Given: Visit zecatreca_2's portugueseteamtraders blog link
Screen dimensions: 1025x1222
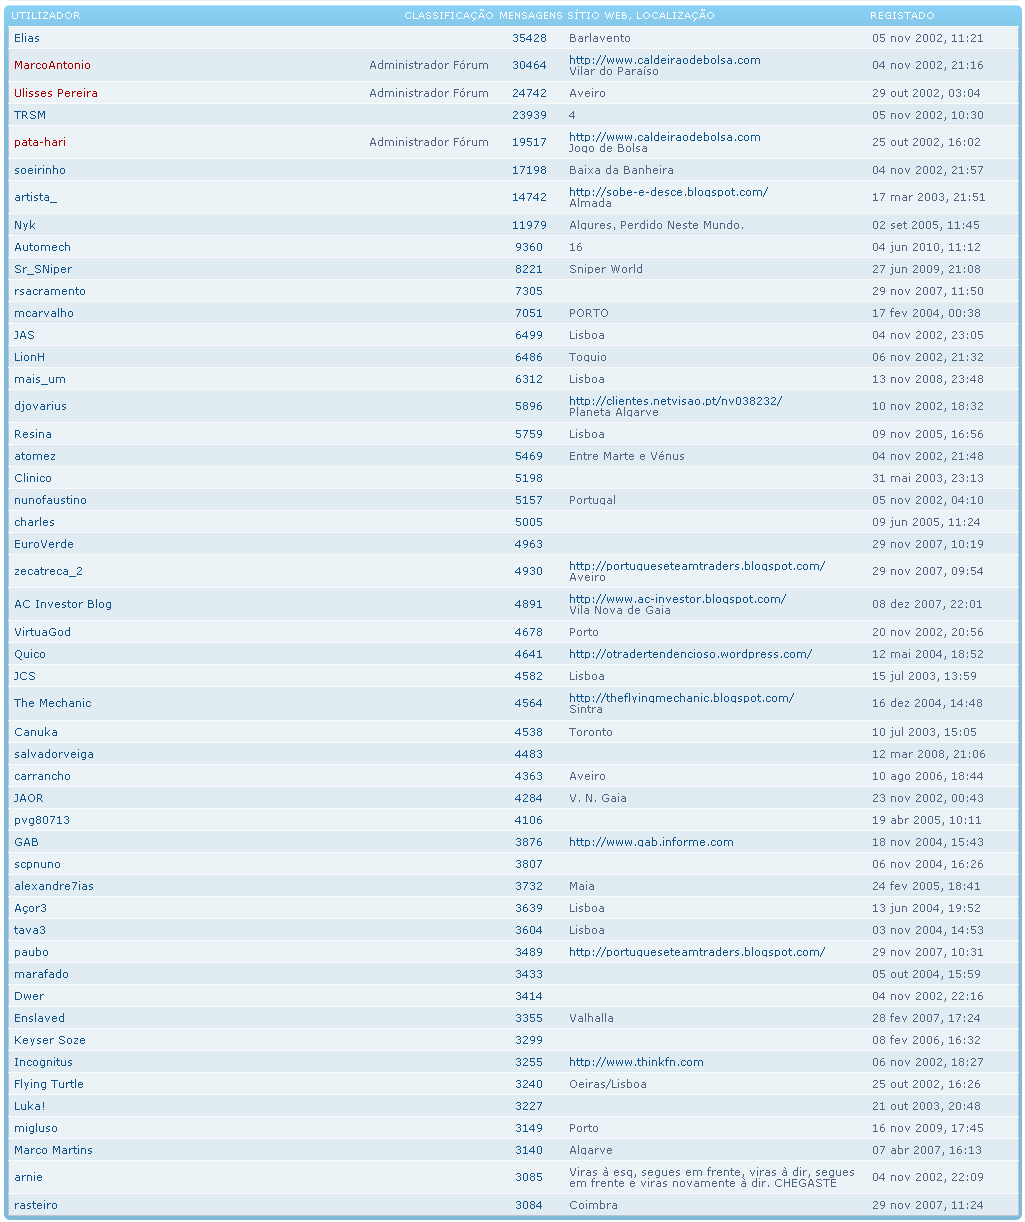Looking at the screenshot, I should (x=697, y=566).
